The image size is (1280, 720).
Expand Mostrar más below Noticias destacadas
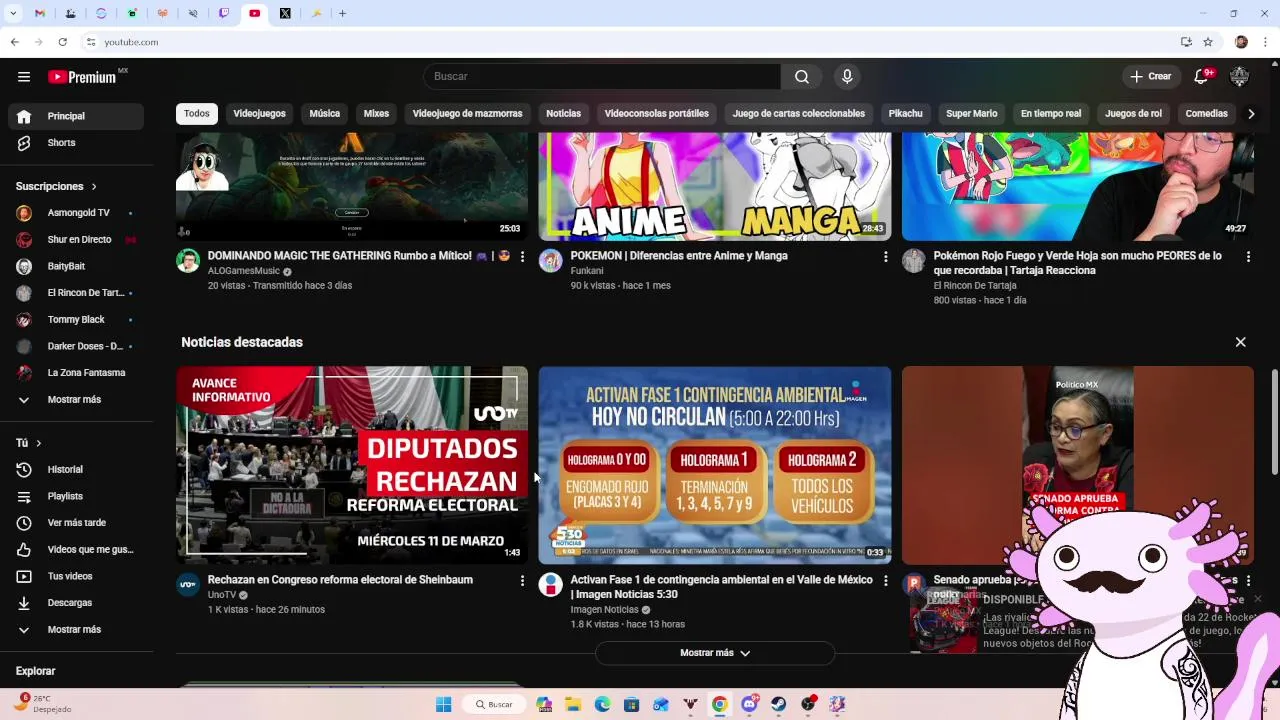click(x=715, y=653)
